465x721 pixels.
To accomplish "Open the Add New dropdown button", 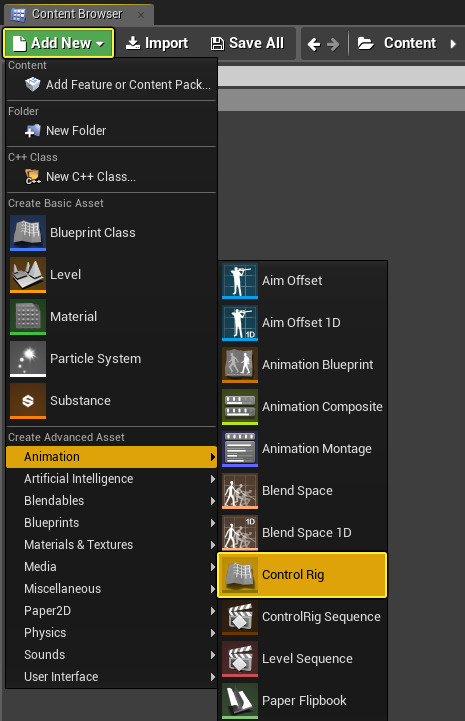I will tap(58, 43).
